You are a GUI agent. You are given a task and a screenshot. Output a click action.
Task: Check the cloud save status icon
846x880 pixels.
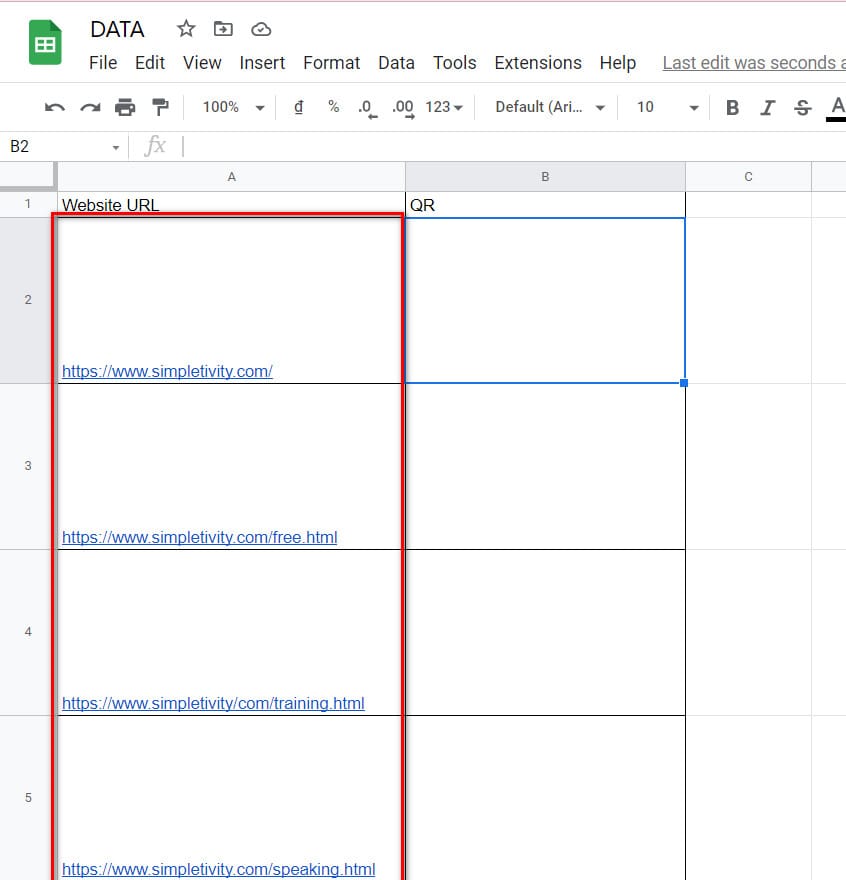click(x=261, y=29)
